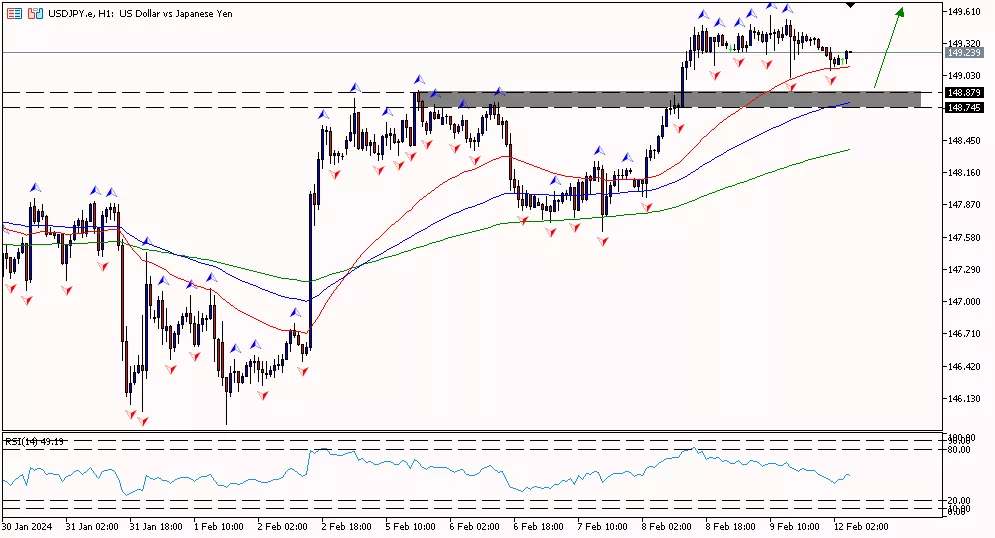This screenshot has width=995, height=538.
Task: Click the 149.030 price scale label
Action: pos(963,75)
